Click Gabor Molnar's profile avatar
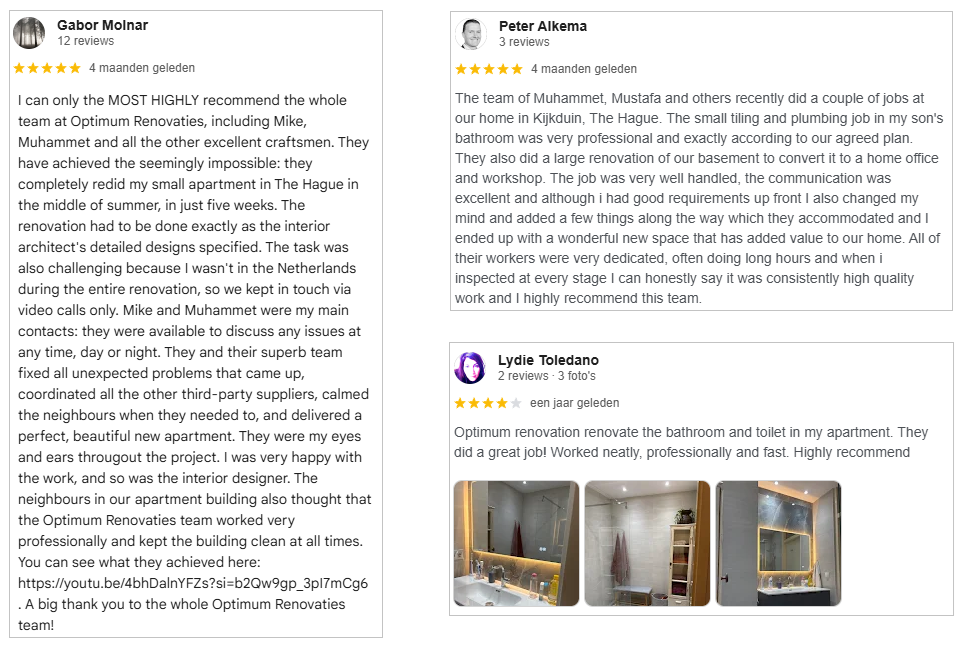The image size is (965, 650). pos(30,32)
